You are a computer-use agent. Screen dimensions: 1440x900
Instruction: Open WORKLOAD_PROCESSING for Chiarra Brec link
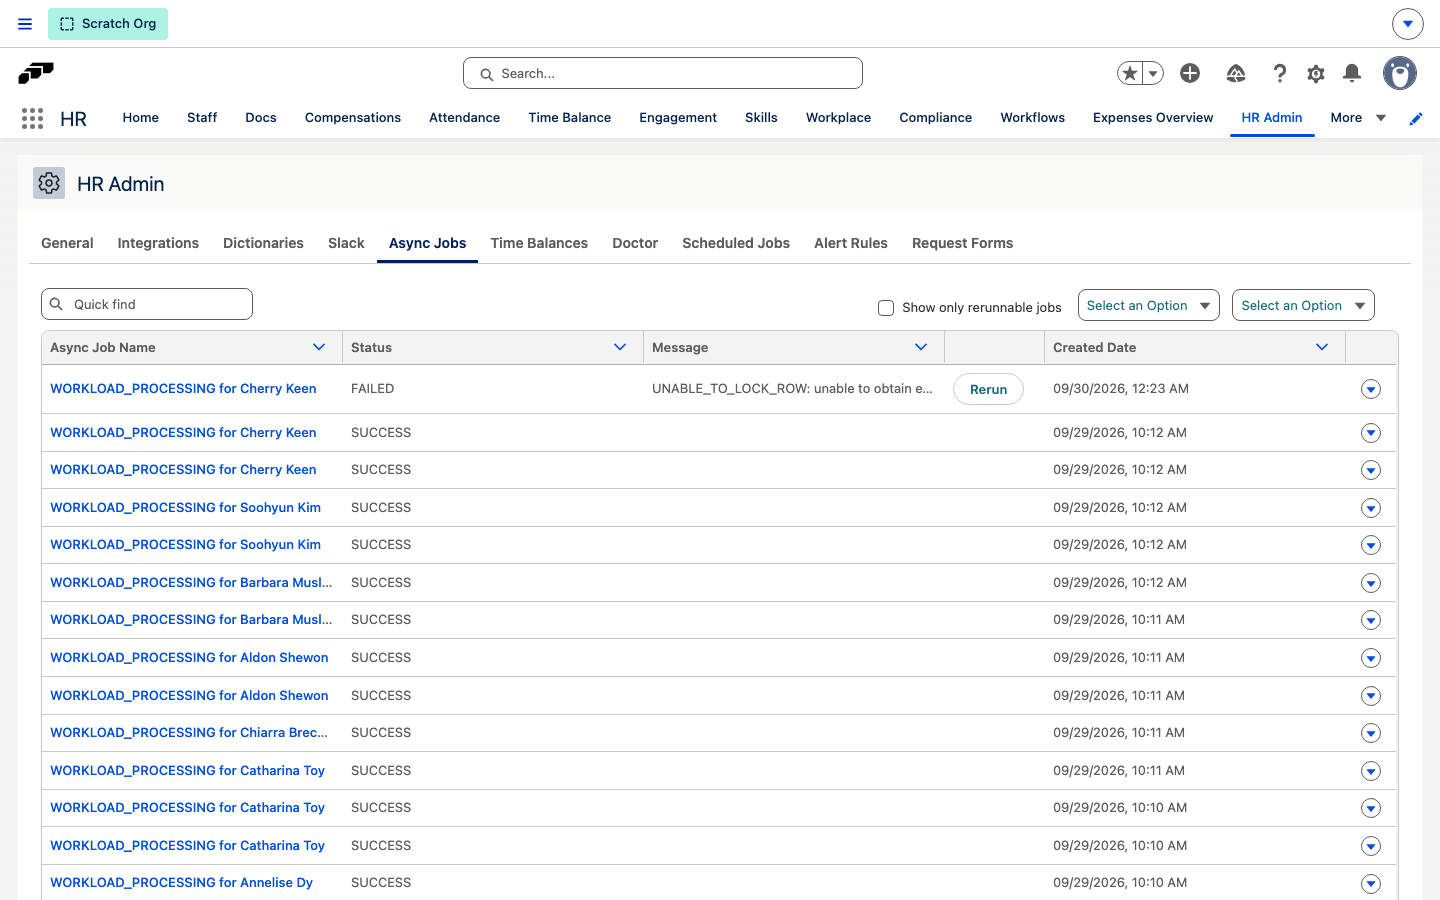pyautogui.click(x=189, y=732)
